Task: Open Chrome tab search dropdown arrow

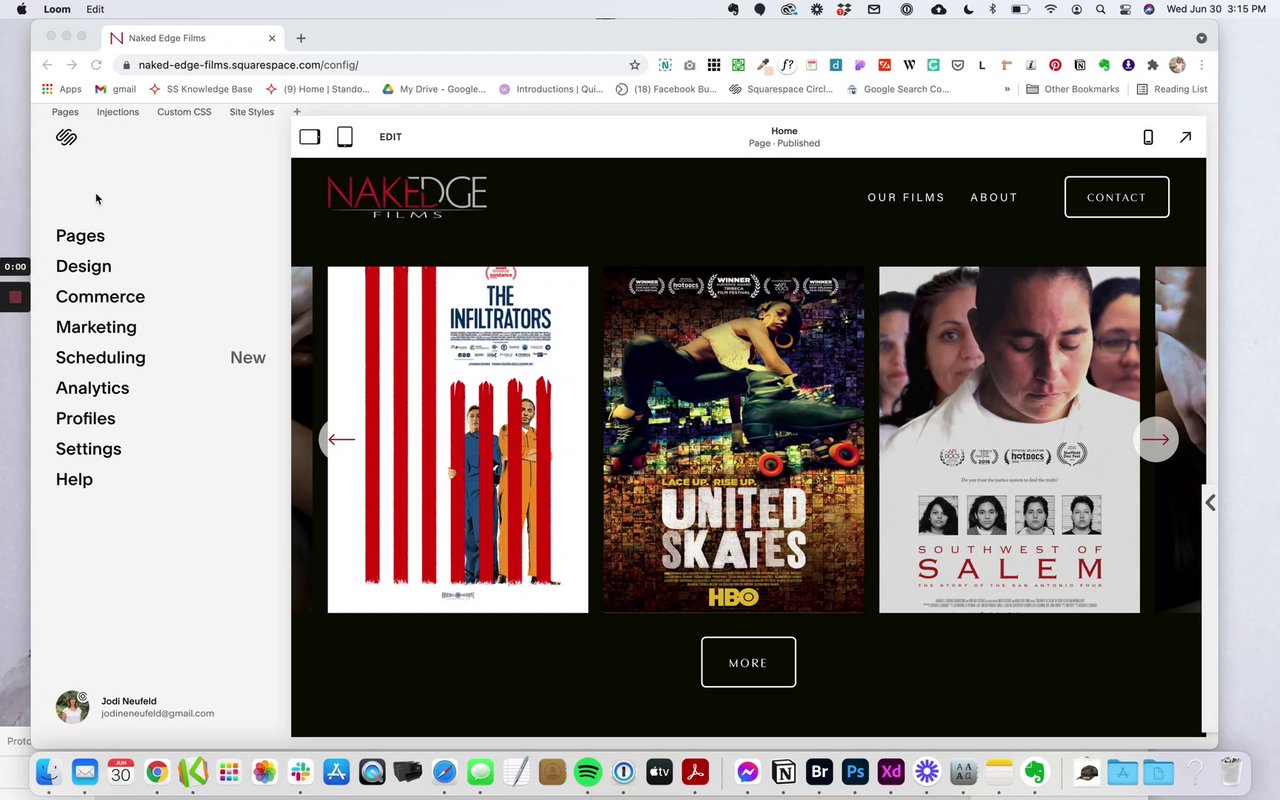Action: [1201, 38]
